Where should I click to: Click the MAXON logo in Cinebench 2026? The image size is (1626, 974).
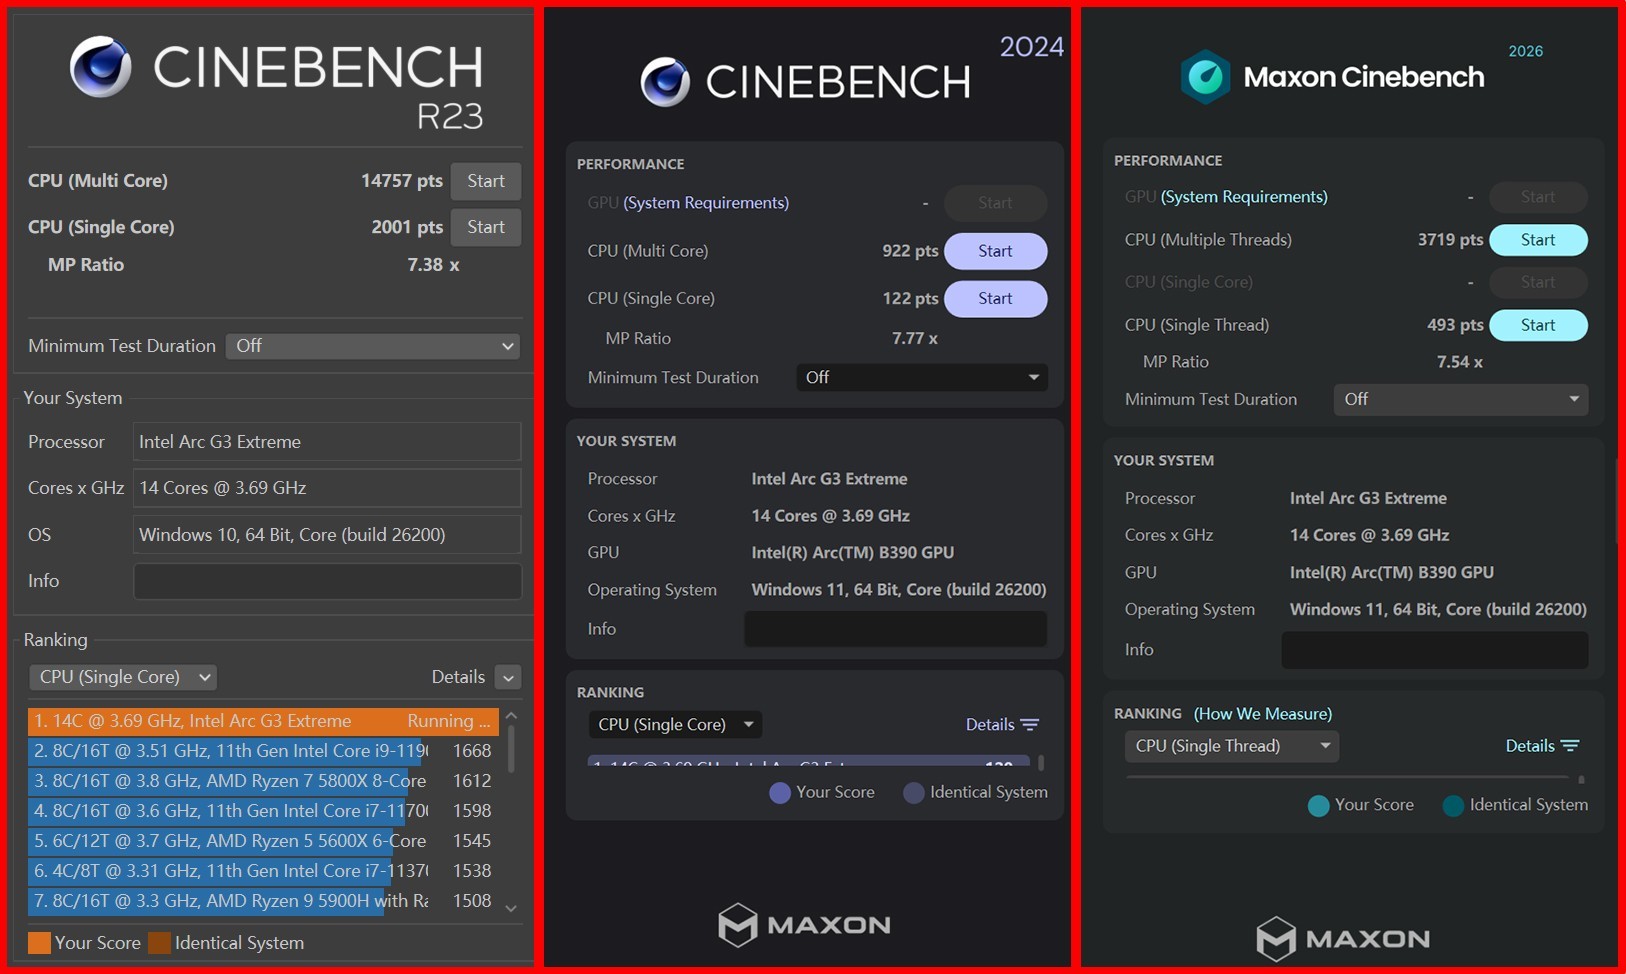pyautogui.click(x=1342, y=939)
